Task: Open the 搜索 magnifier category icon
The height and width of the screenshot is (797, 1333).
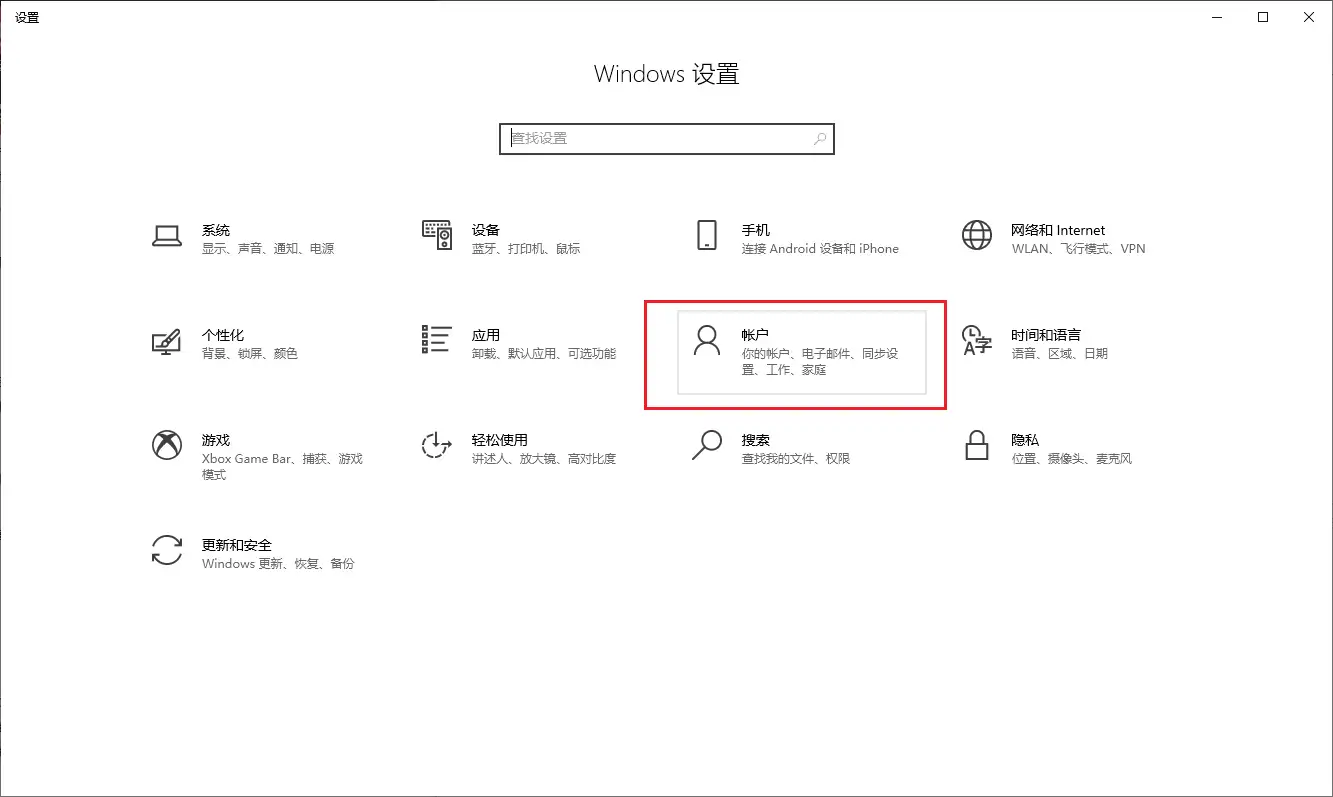Action: 707,445
